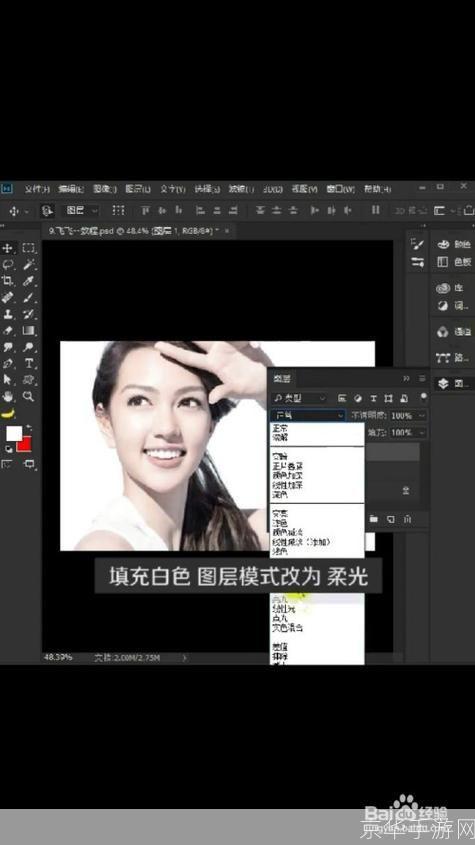This screenshot has height=845, width=475.
Task: Switch to the 图层 panel tab
Action: coord(281,378)
